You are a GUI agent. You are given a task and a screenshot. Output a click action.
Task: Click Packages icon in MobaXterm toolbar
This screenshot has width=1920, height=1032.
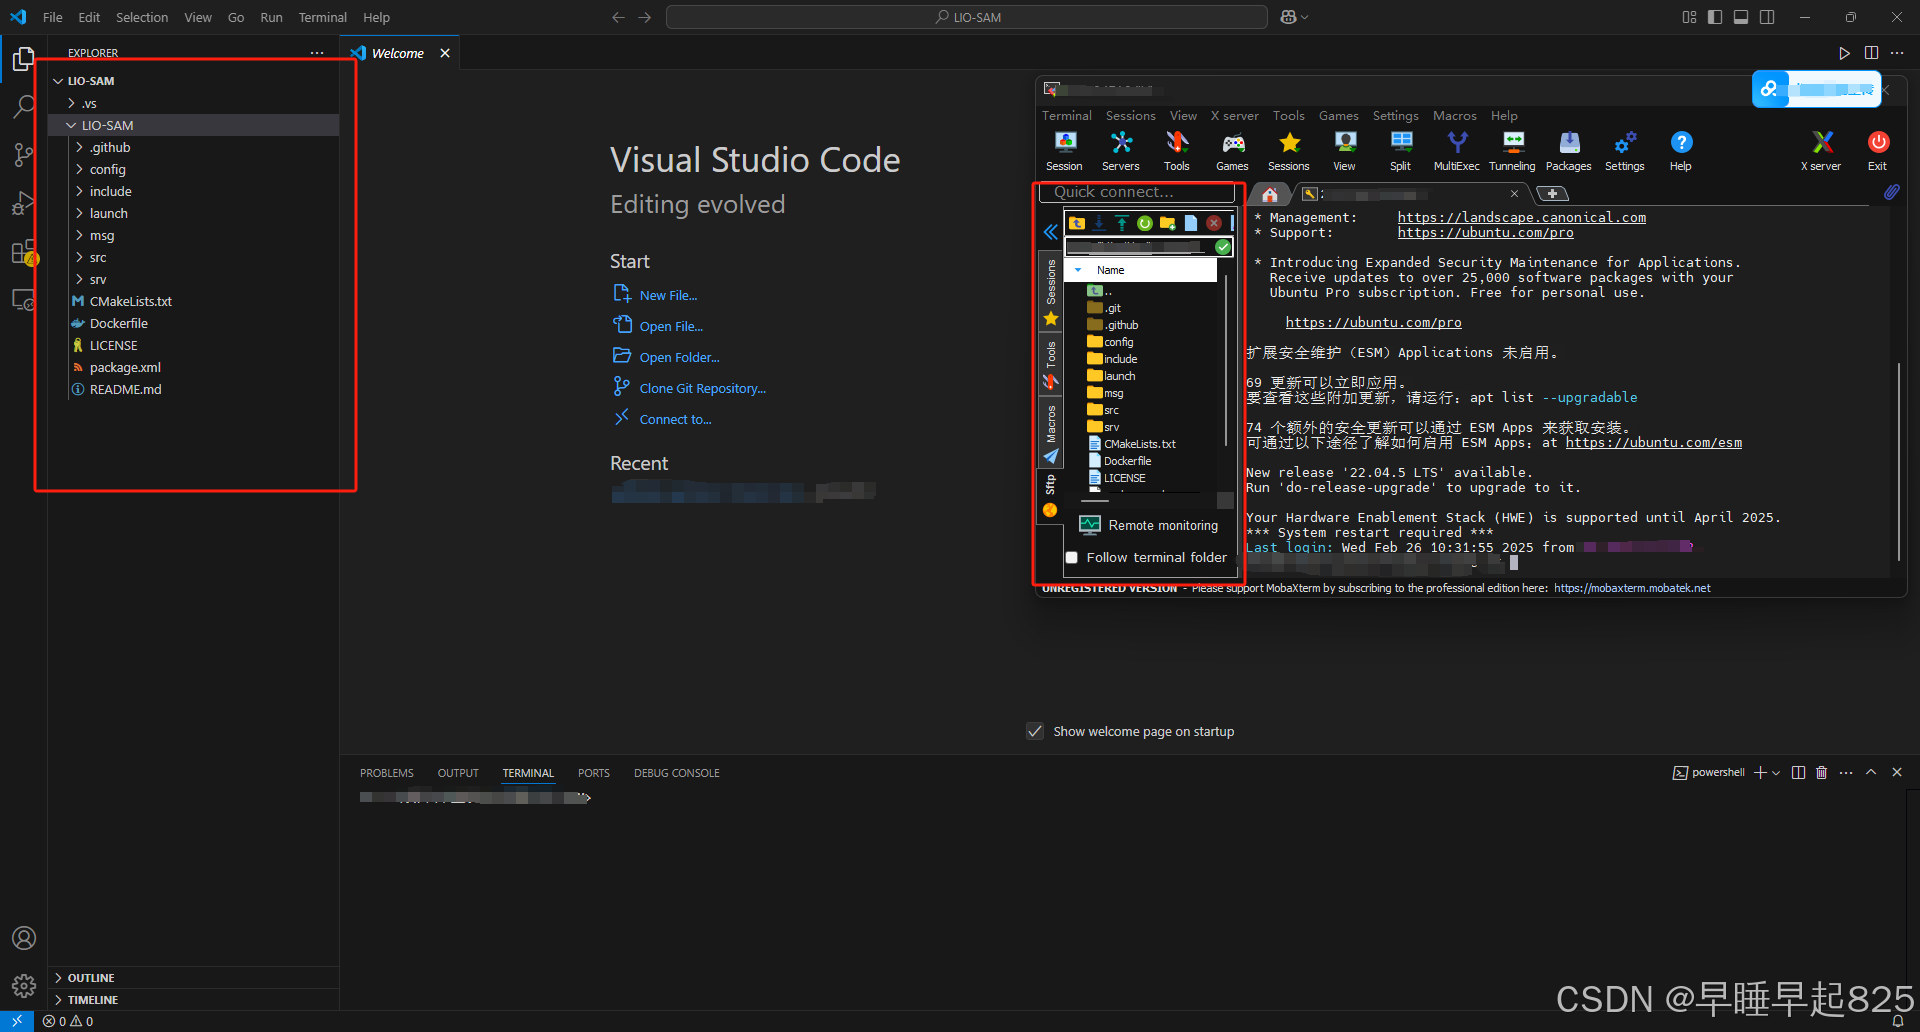(x=1569, y=151)
